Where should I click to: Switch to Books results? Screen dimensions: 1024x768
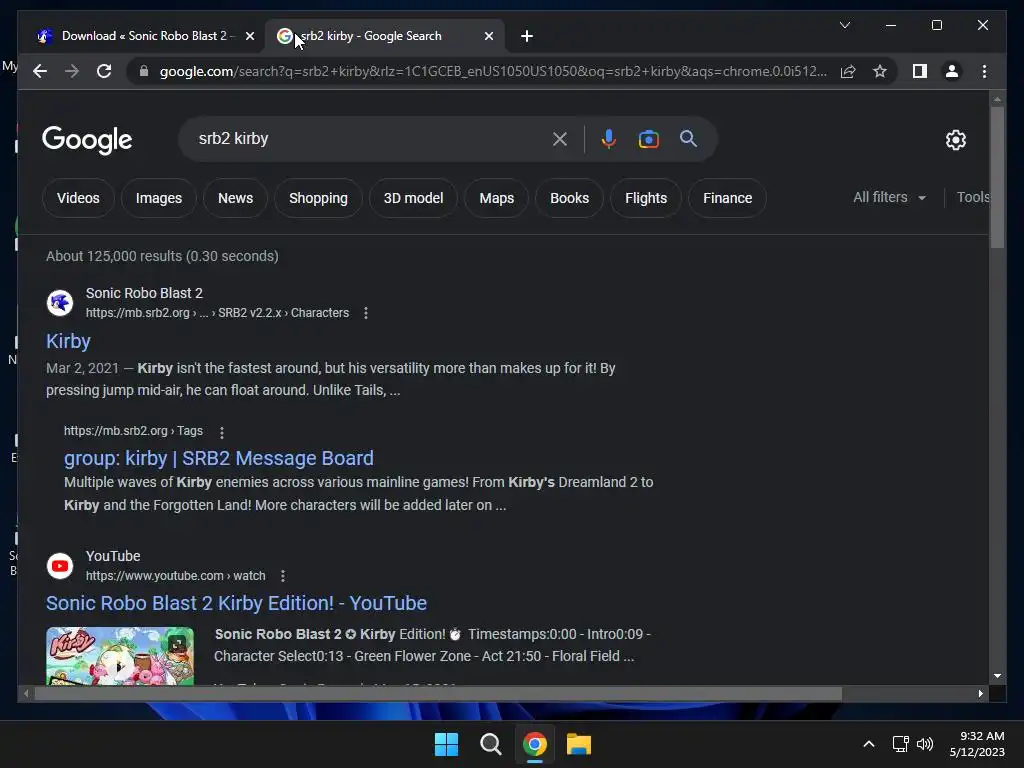(569, 198)
